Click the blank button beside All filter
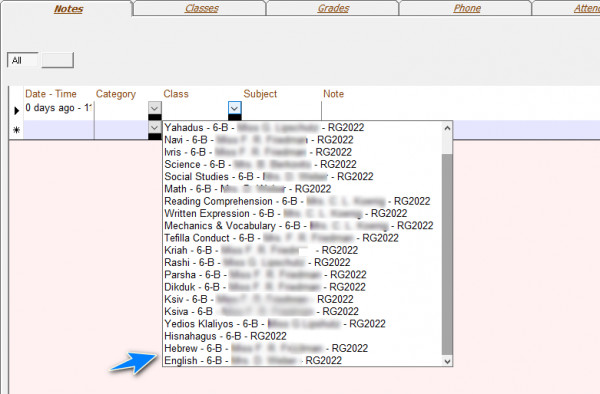The height and width of the screenshot is (394, 600). click(57, 60)
